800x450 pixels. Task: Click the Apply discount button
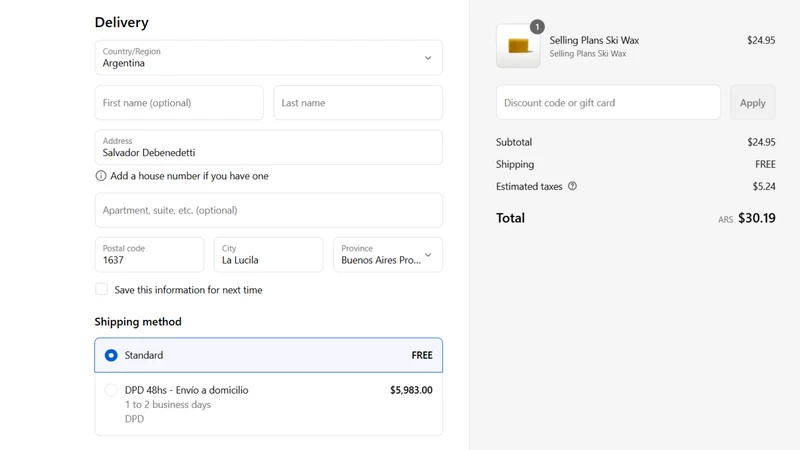(753, 103)
